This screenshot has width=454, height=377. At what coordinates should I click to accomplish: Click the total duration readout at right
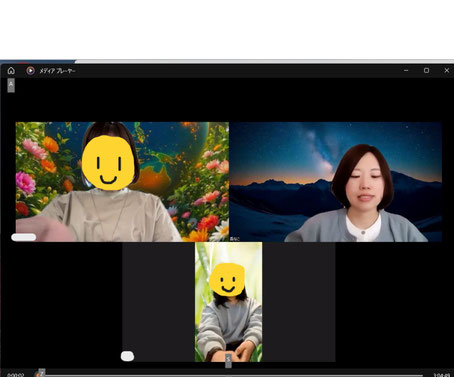pos(442,375)
